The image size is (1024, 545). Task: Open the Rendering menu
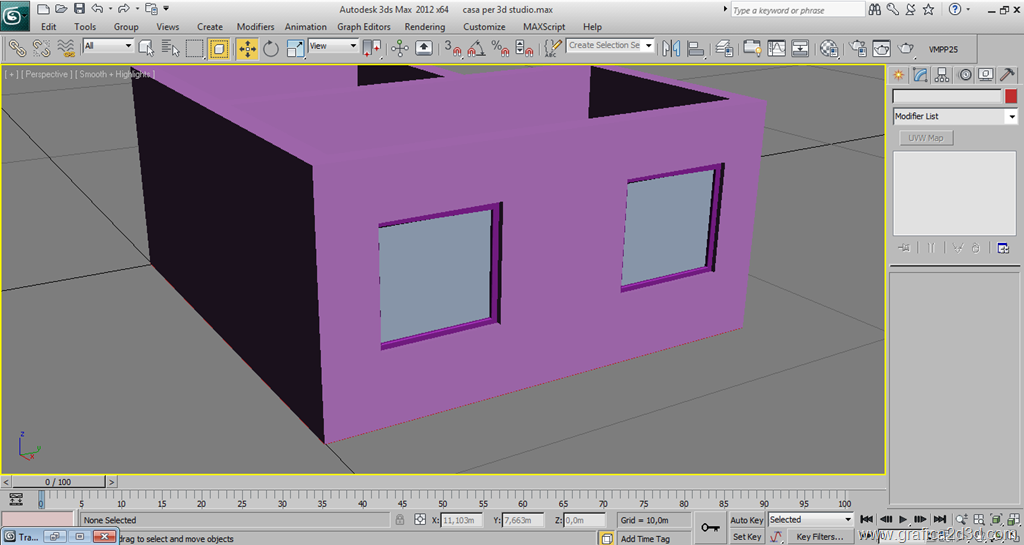click(424, 27)
